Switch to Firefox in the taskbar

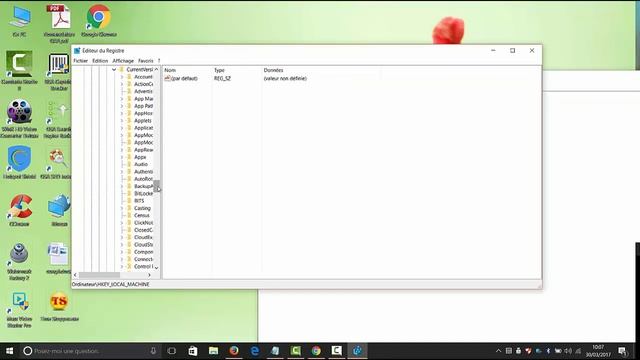tap(234, 351)
